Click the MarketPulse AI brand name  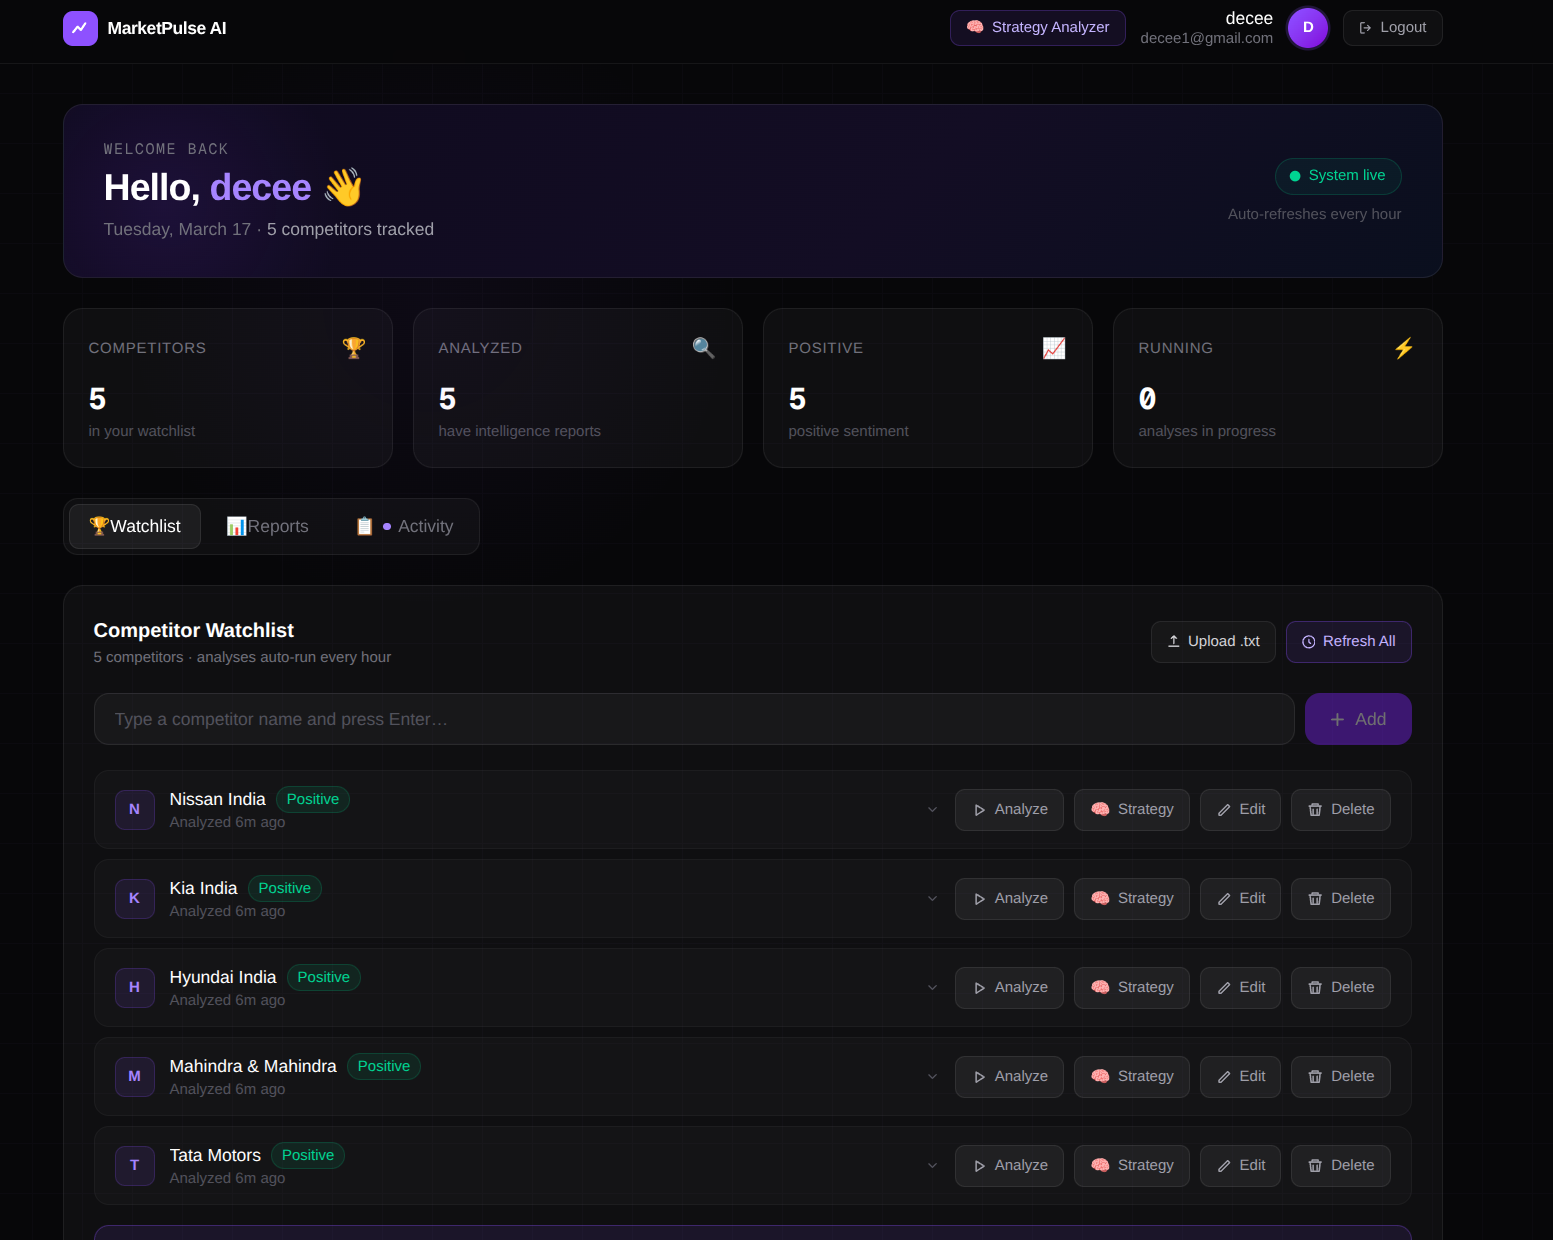coord(167,29)
